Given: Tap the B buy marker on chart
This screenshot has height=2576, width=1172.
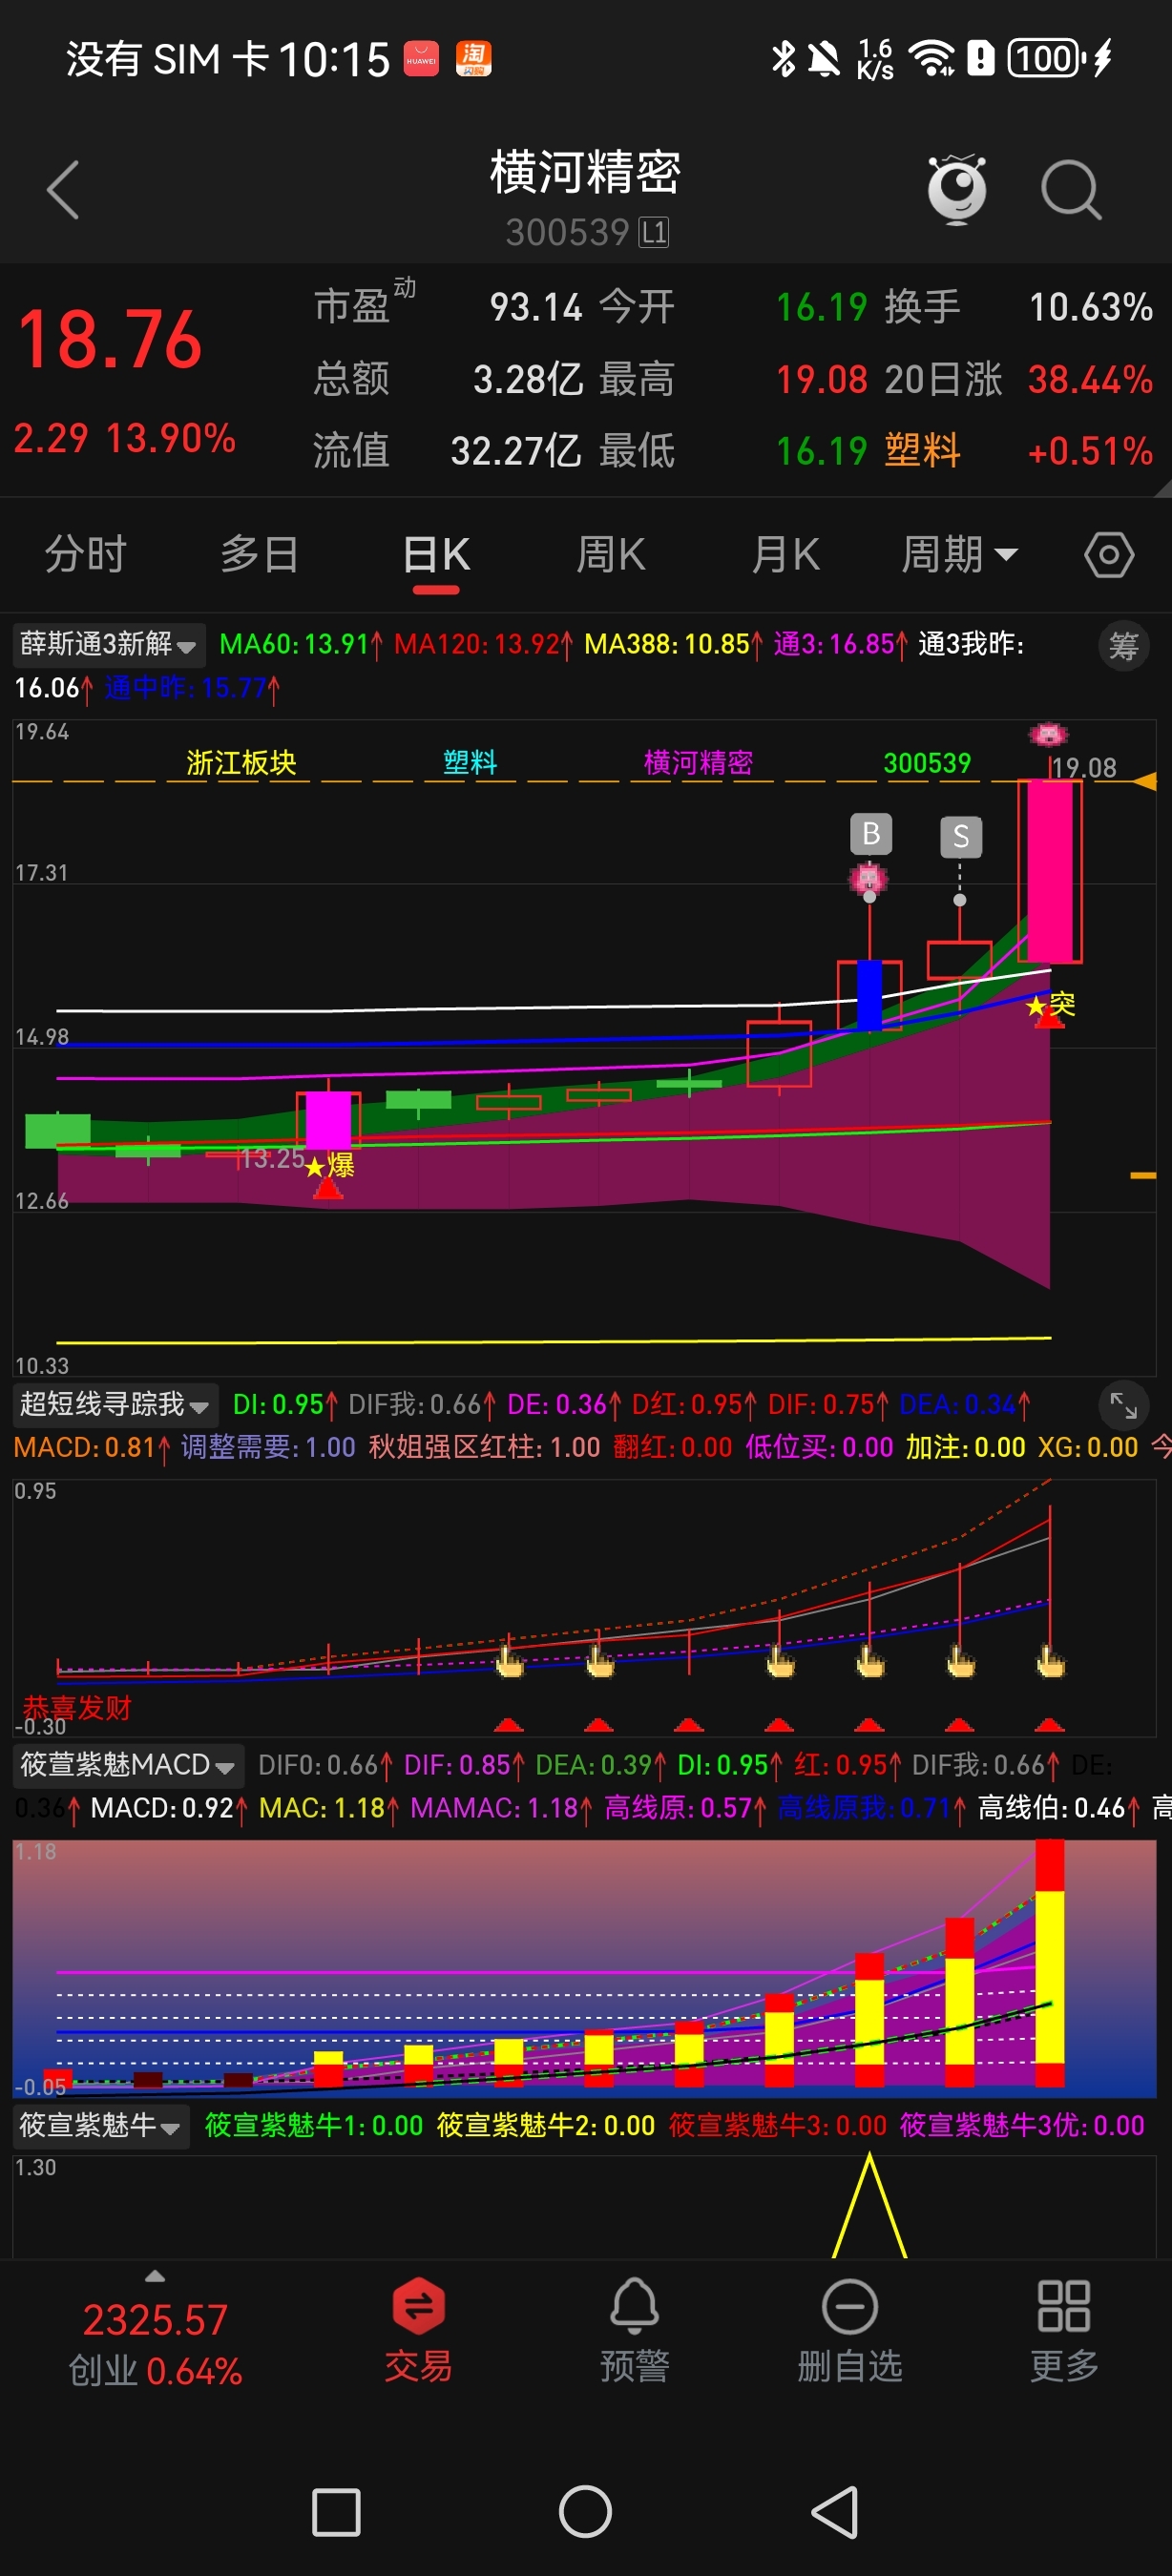Looking at the screenshot, I should 870,833.
